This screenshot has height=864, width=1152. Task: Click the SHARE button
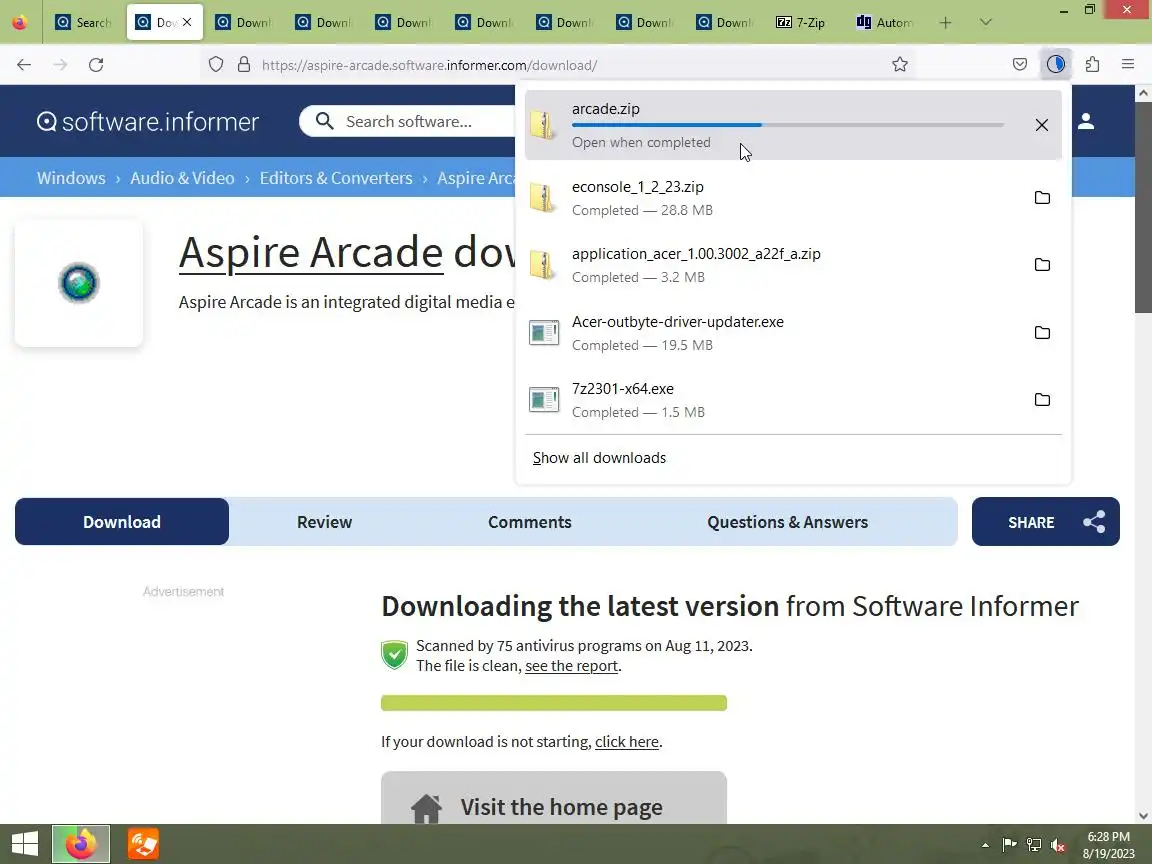[x=1045, y=522]
